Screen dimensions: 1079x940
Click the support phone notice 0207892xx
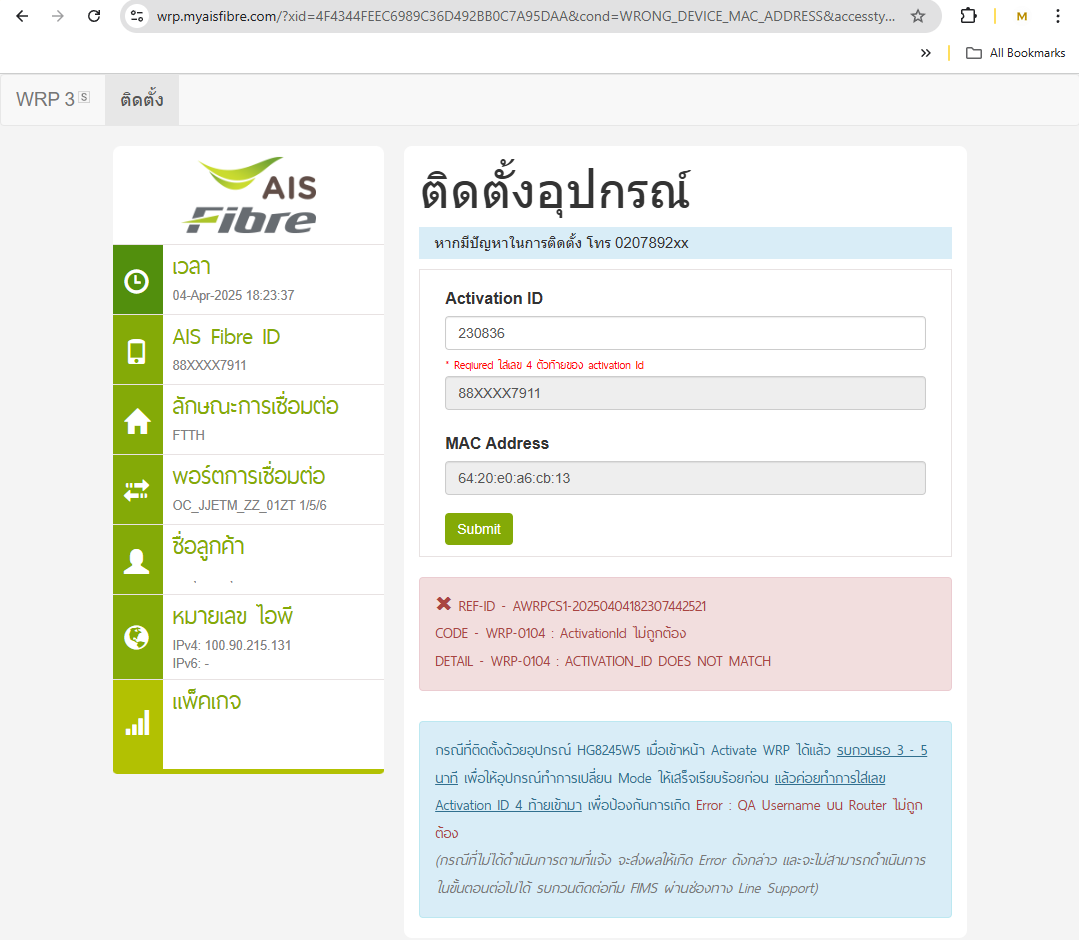click(562, 243)
